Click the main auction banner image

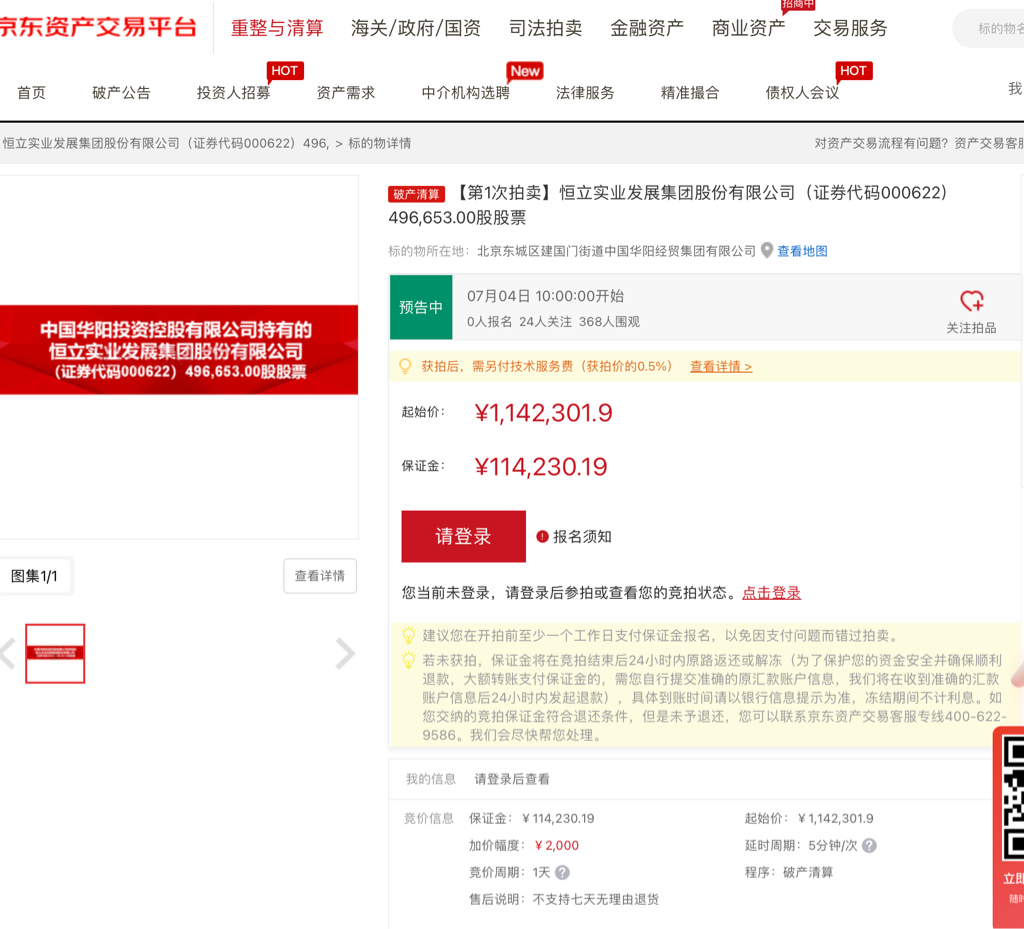(179, 350)
